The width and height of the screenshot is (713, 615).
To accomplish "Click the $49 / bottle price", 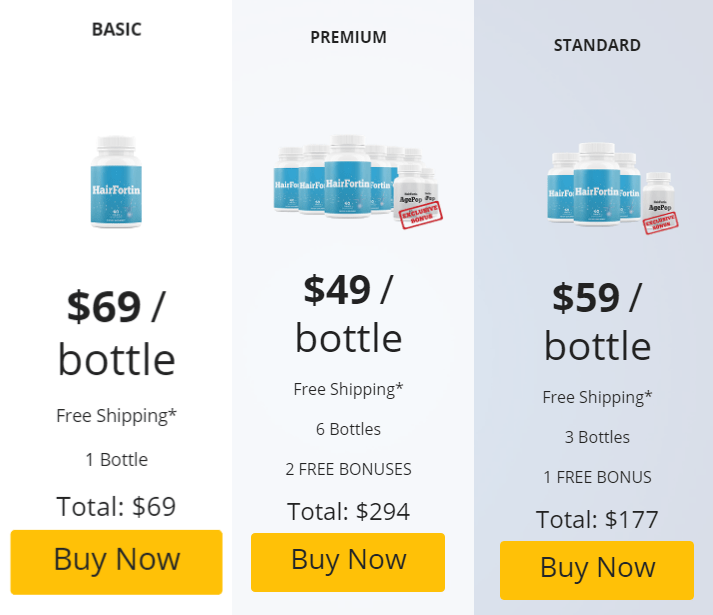I will point(348,314).
